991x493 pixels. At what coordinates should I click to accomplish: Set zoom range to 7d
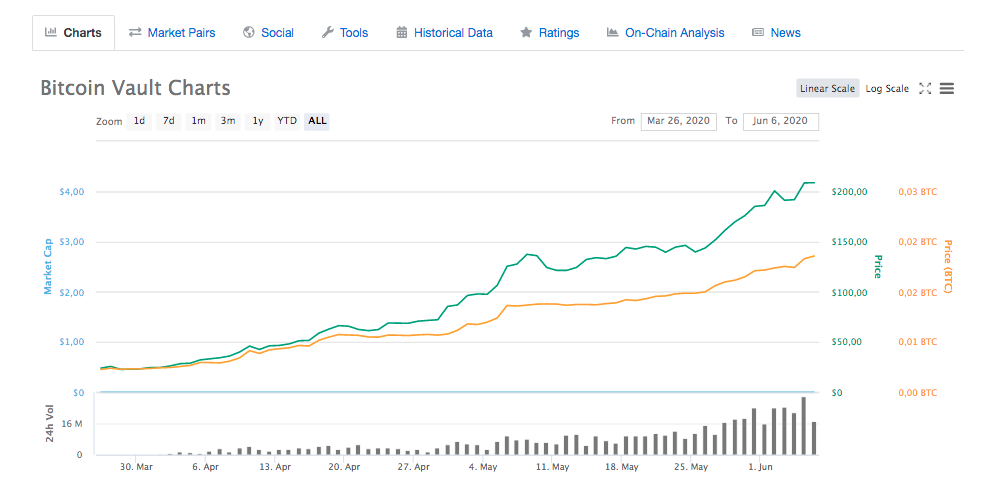[x=168, y=121]
